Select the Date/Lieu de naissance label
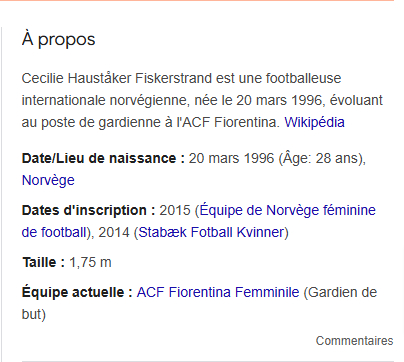 tap(103, 158)
